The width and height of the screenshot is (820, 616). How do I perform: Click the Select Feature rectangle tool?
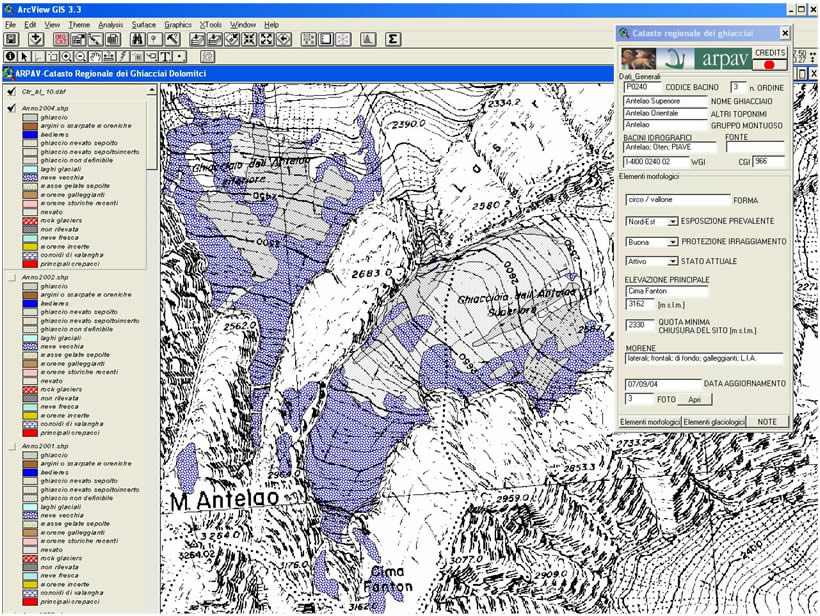pos(52,56)
